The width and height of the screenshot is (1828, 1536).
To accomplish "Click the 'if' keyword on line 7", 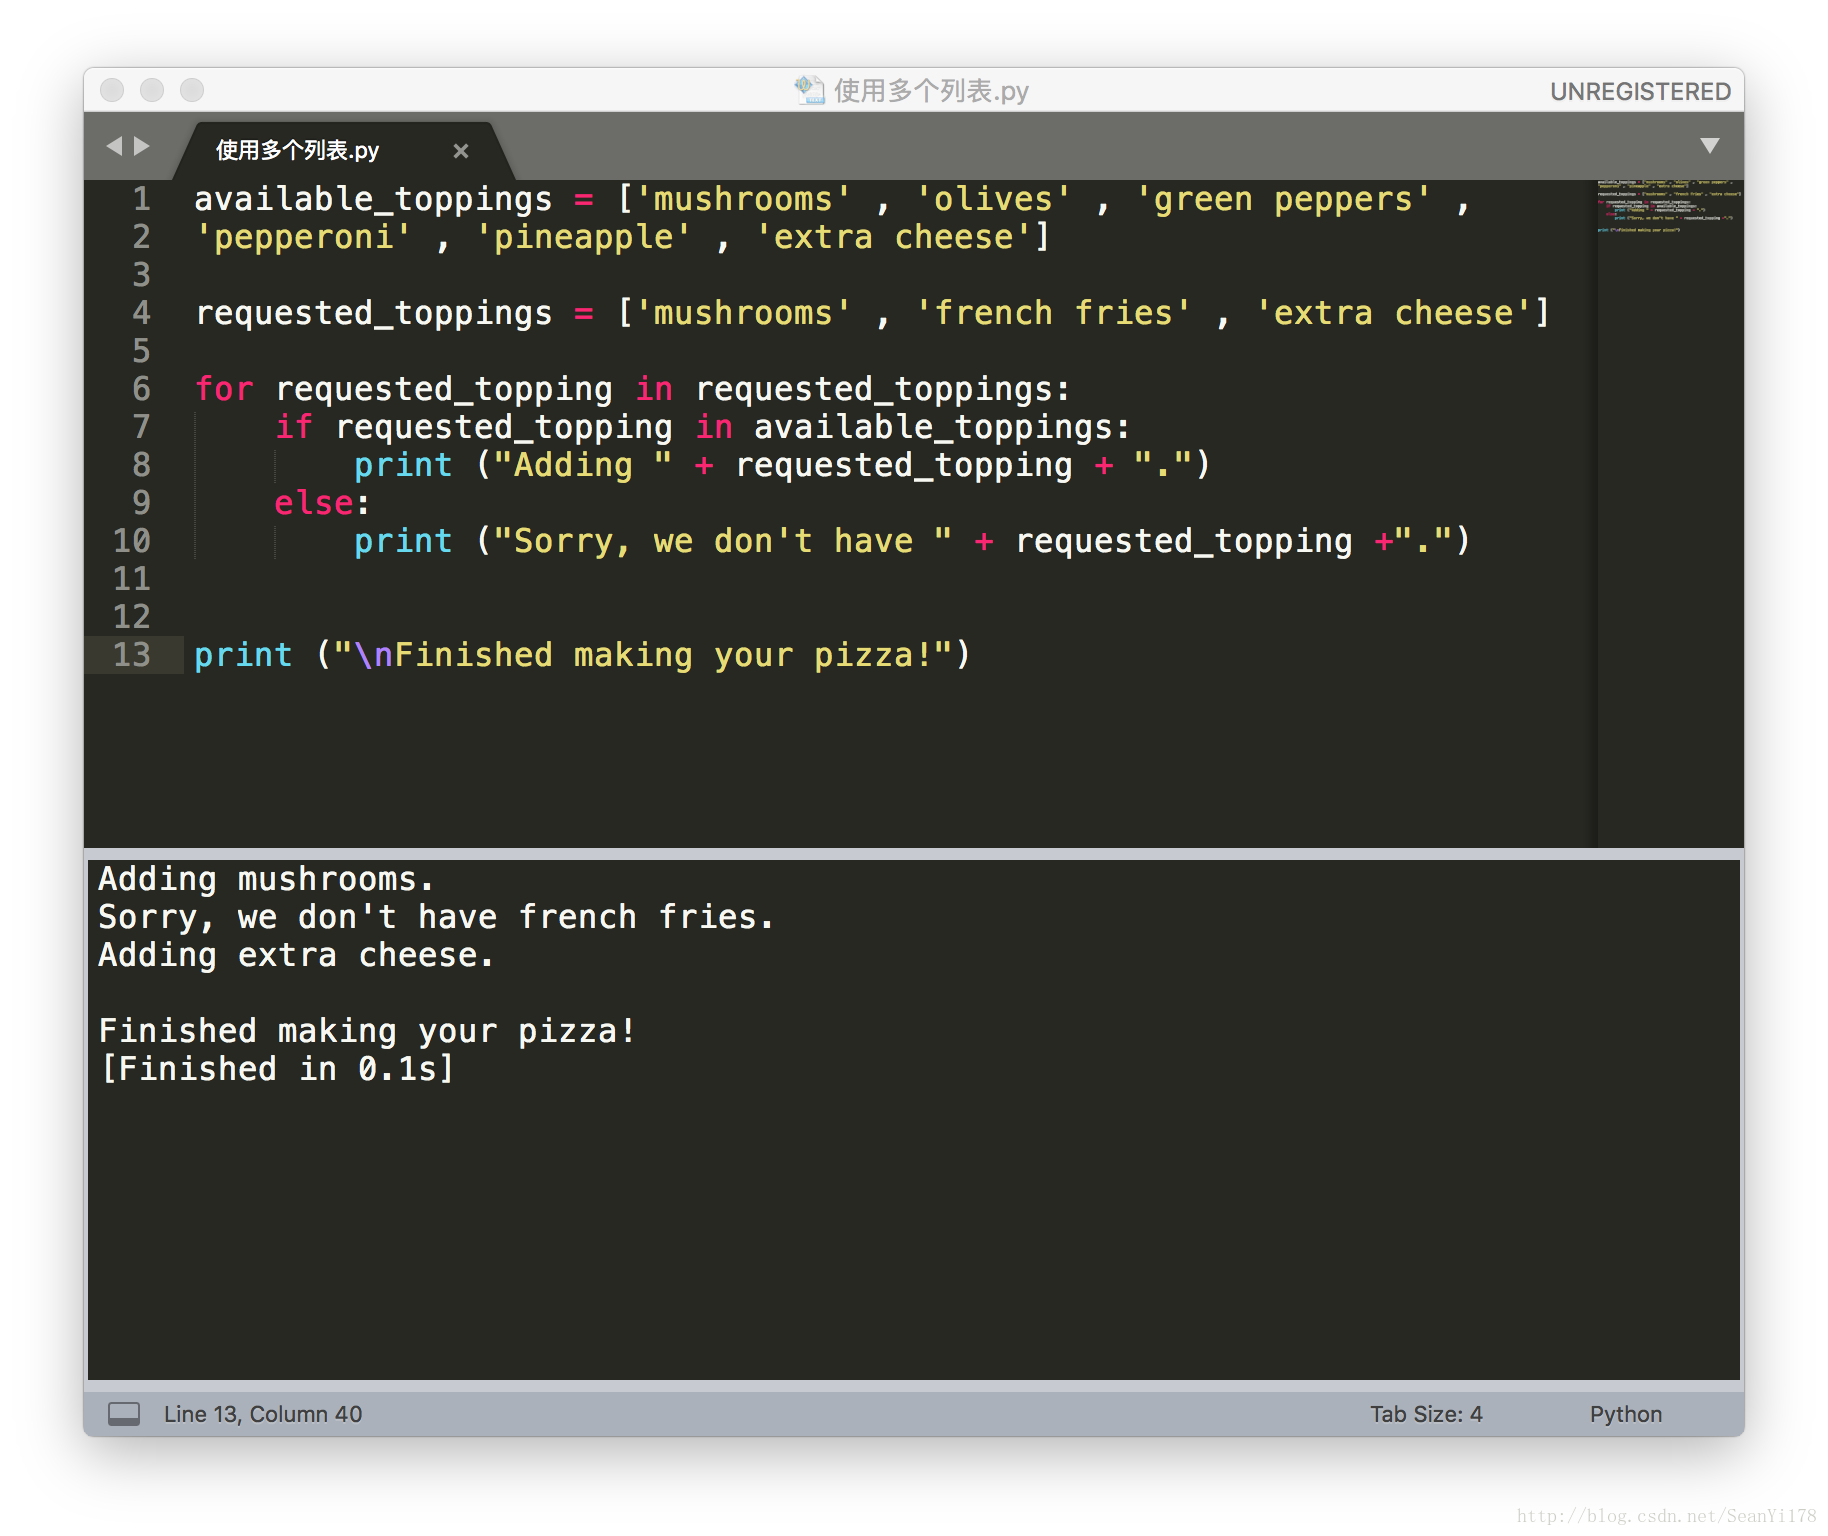I will [294, 427].
